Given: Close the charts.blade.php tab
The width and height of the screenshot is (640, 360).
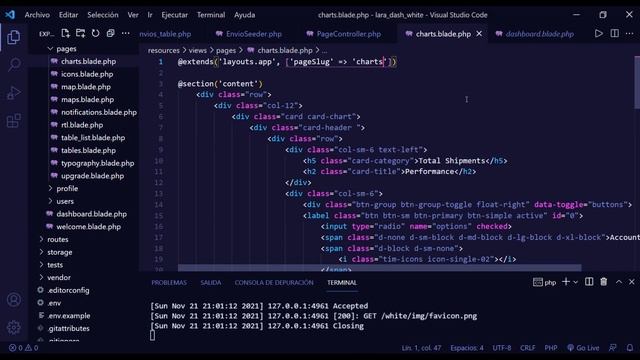Looking at the screenshot, I should pos(479,34).
